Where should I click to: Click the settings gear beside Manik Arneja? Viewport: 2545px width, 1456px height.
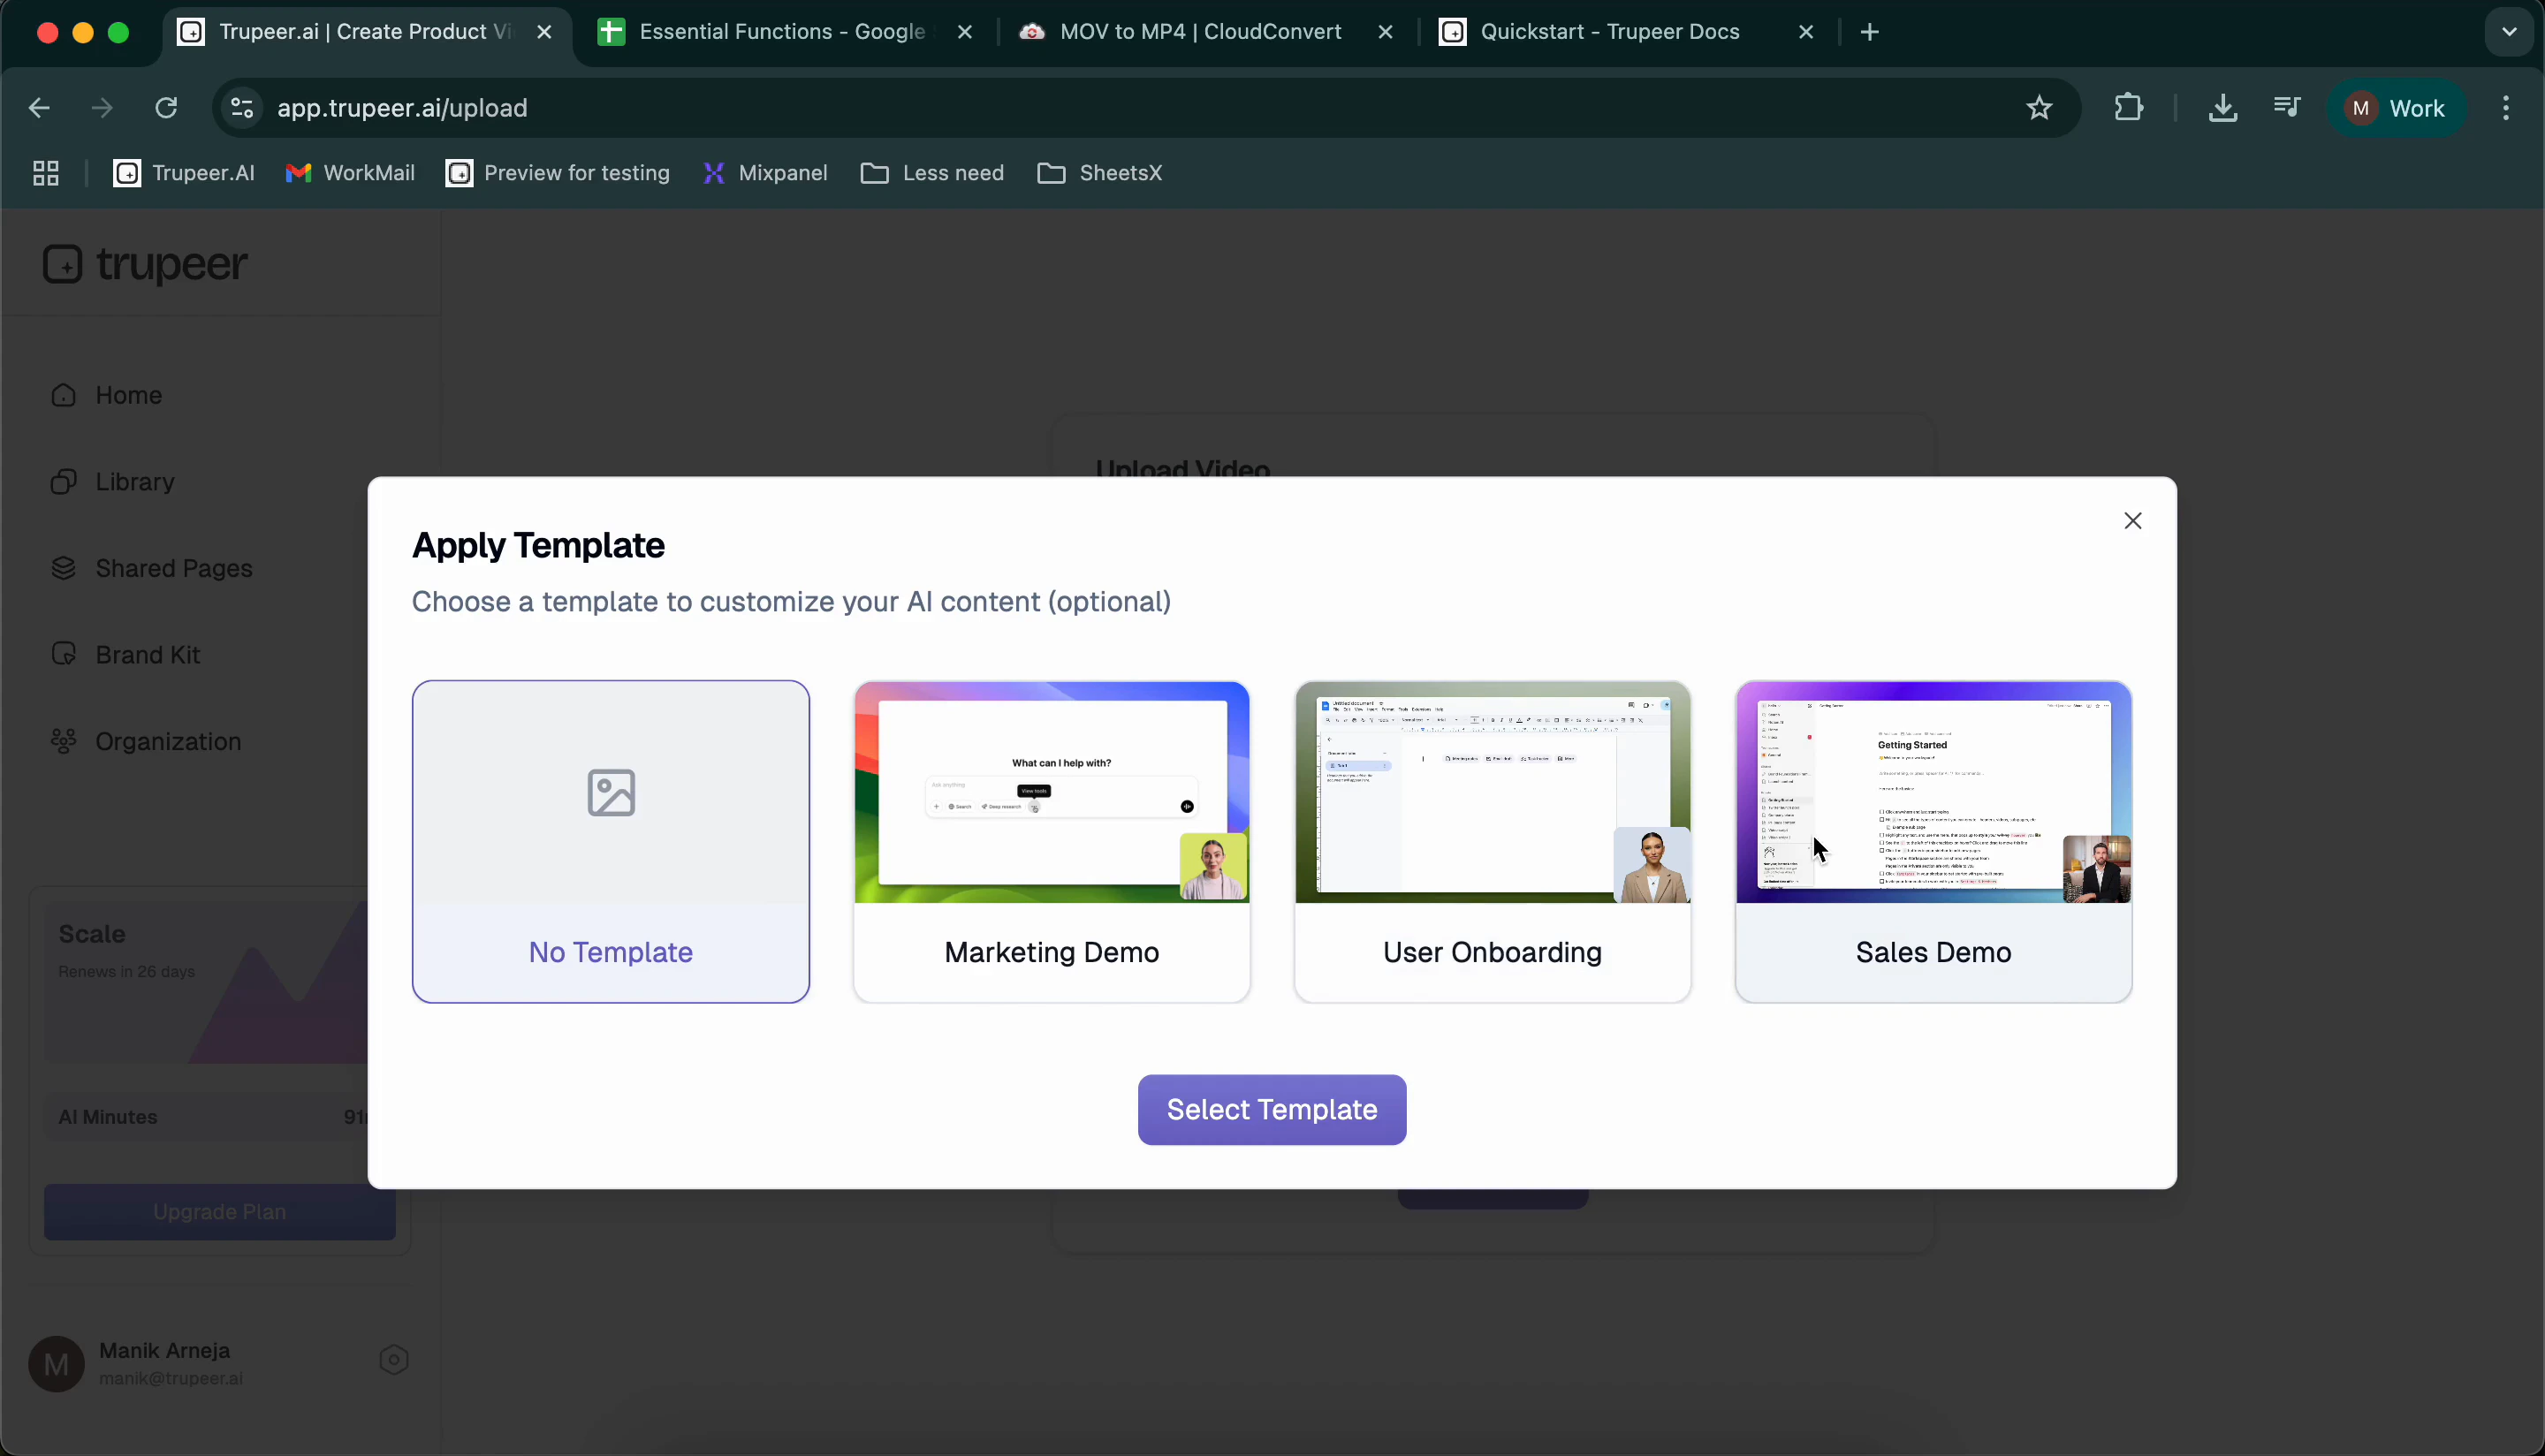[393, 1360]
